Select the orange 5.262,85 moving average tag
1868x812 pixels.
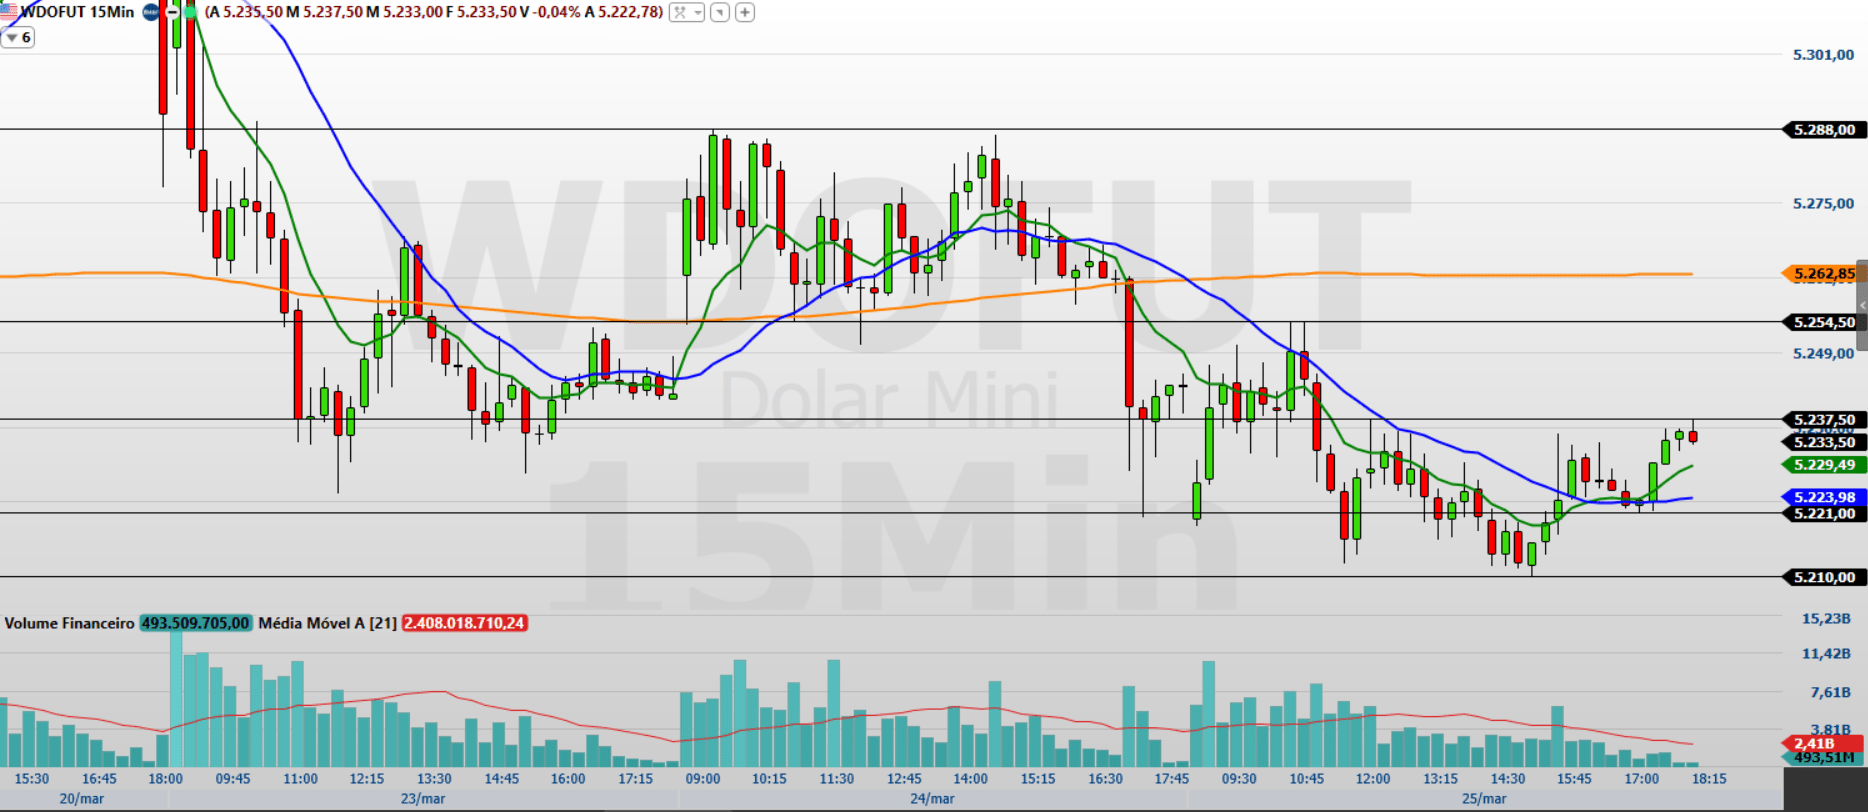click(x=1821, y=273)
